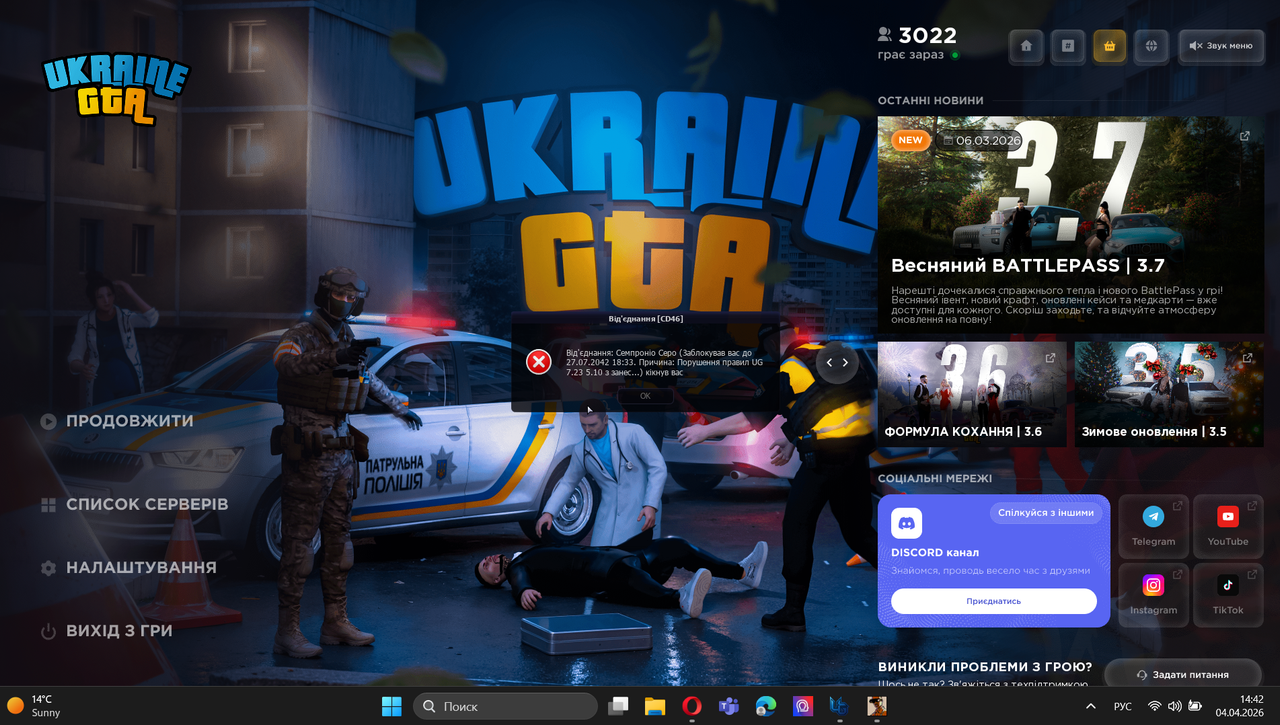Click the Від'єднання [CD46] dialog title

(x=645, y=319)
